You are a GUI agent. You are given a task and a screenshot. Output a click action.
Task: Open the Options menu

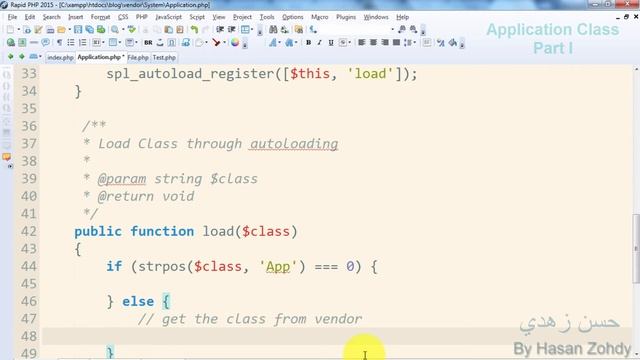pos(293,17)
